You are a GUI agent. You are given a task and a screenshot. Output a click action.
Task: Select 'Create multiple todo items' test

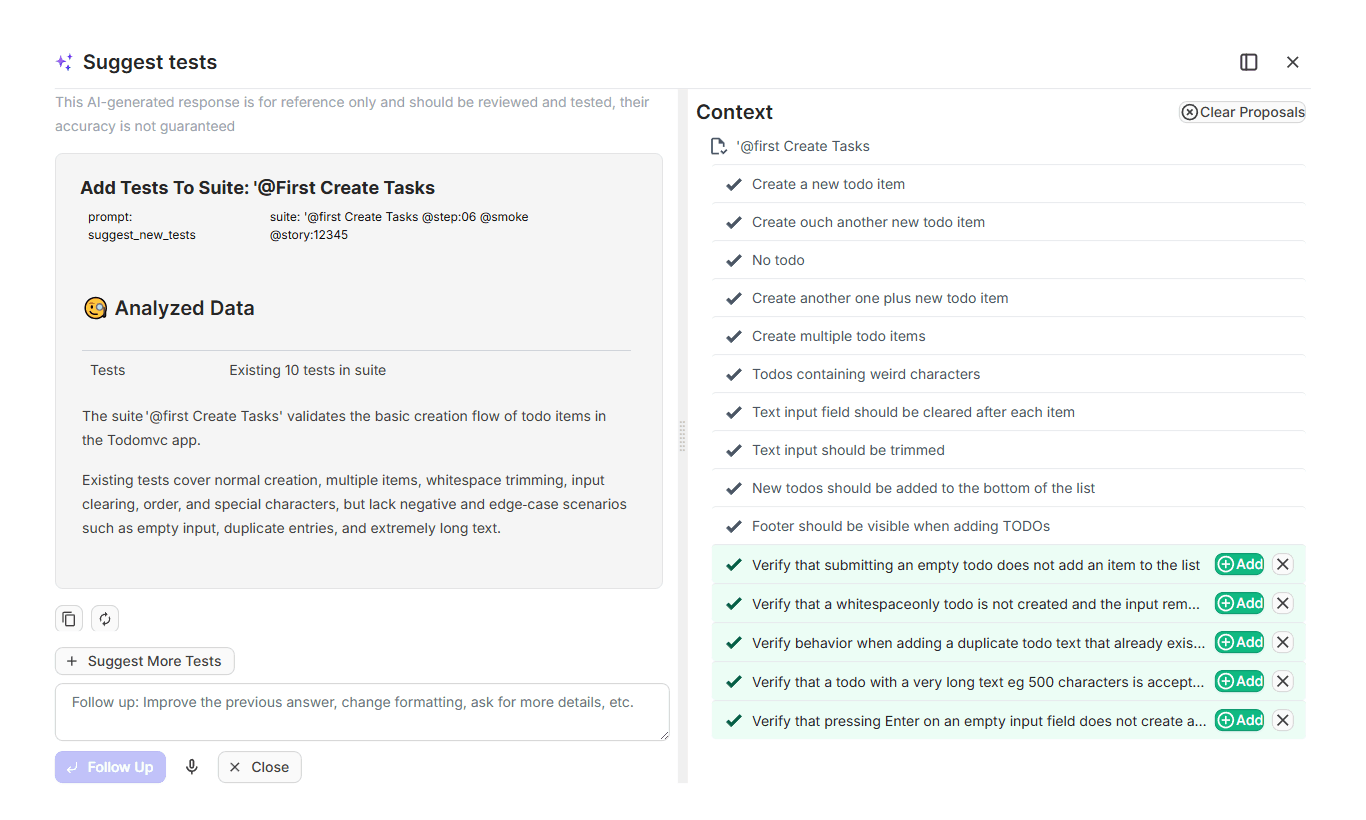1008,336
